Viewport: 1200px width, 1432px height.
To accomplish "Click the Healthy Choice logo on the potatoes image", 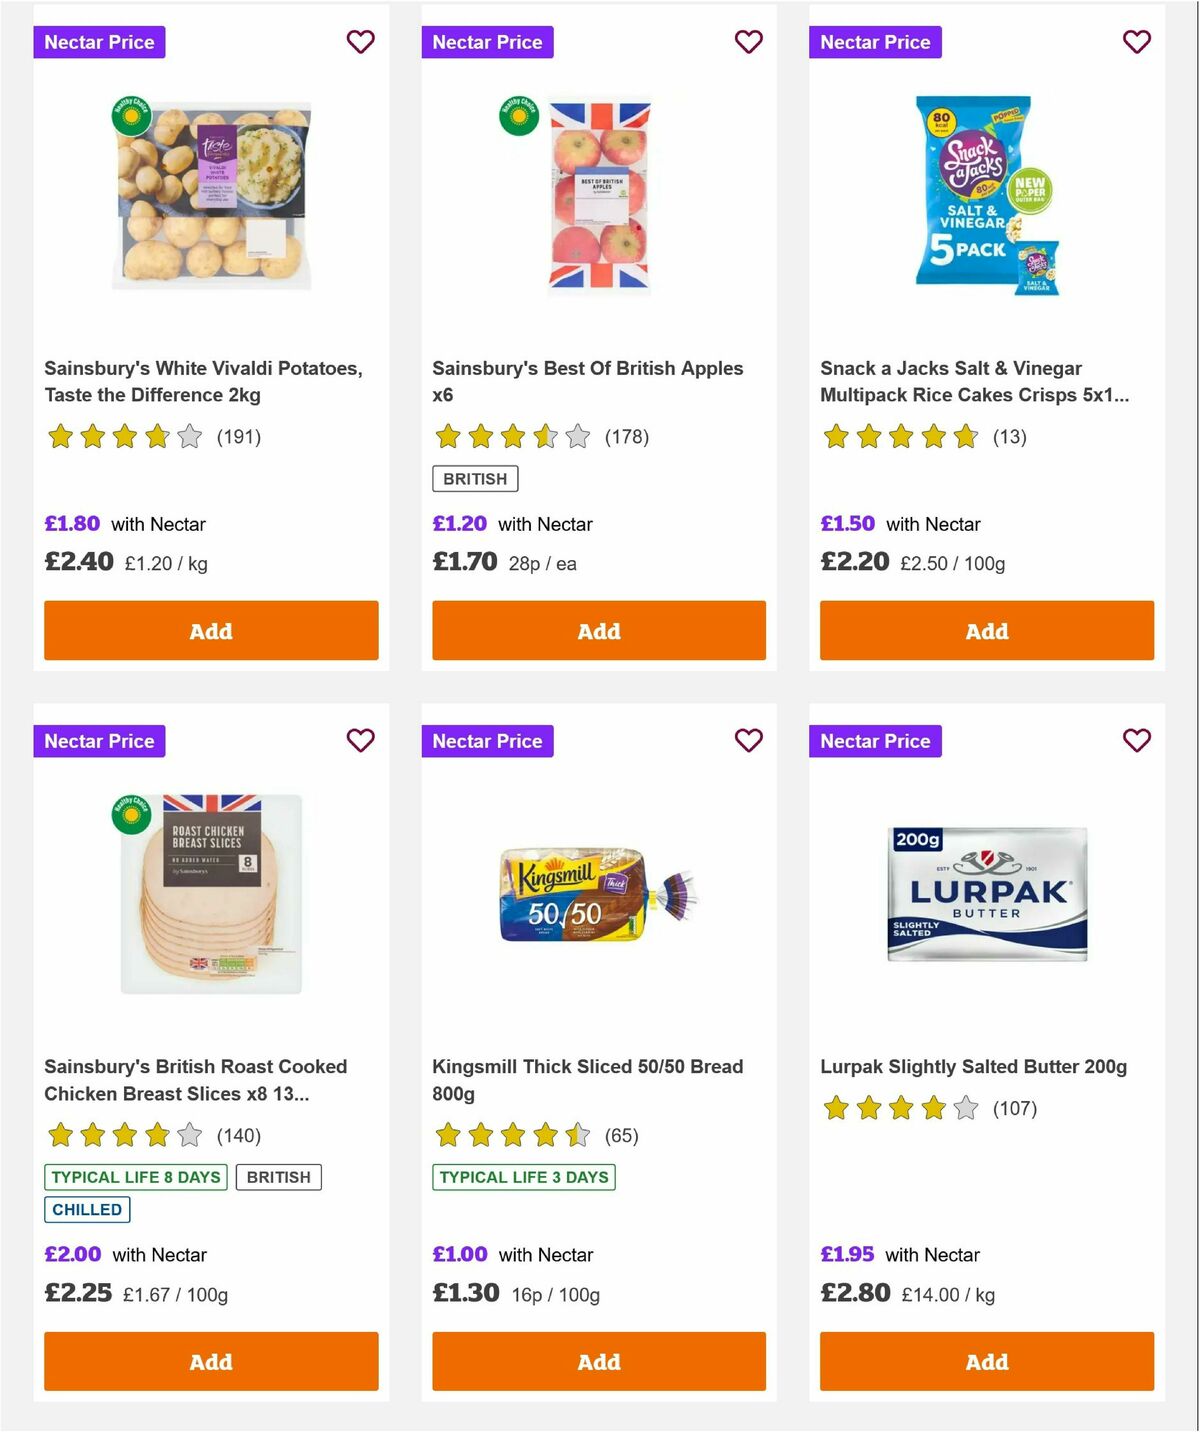I will click(x=130, y=116).
